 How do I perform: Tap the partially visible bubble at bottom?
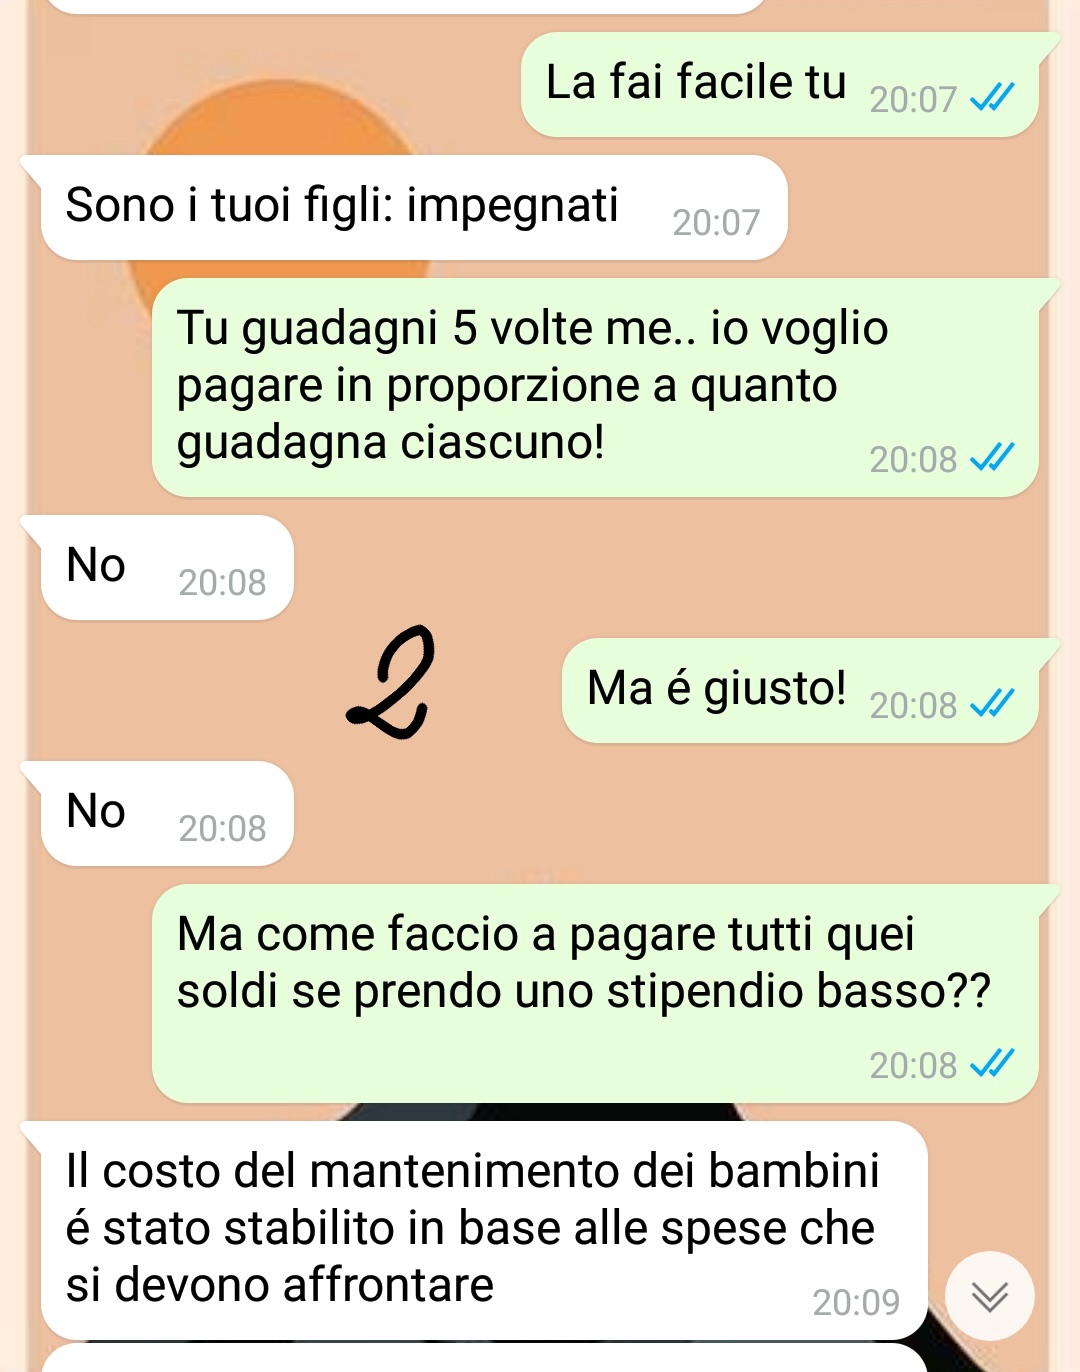484,1358
